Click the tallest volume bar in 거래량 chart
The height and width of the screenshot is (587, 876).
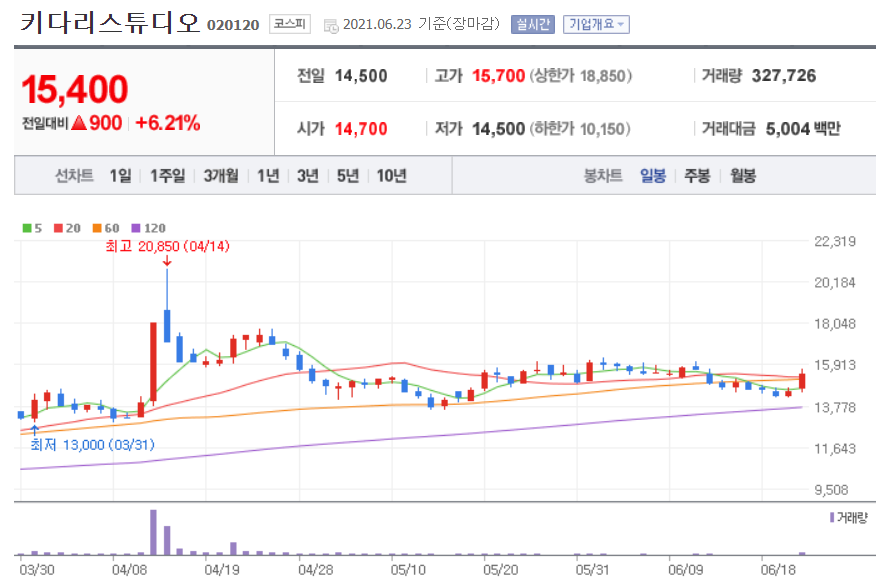pyautogui.click(x=153, y=532)
